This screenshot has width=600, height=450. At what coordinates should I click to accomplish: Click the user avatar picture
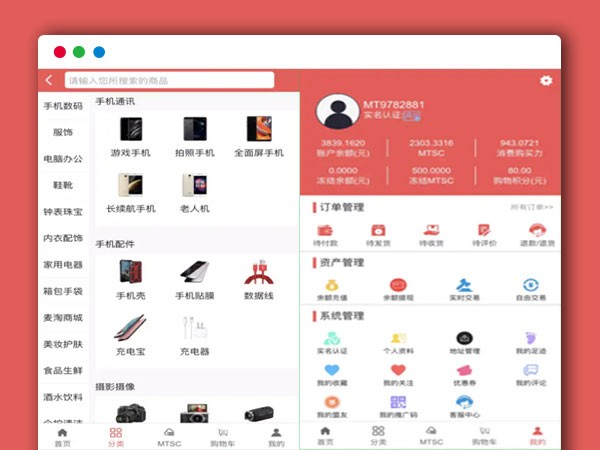[337, 113]
